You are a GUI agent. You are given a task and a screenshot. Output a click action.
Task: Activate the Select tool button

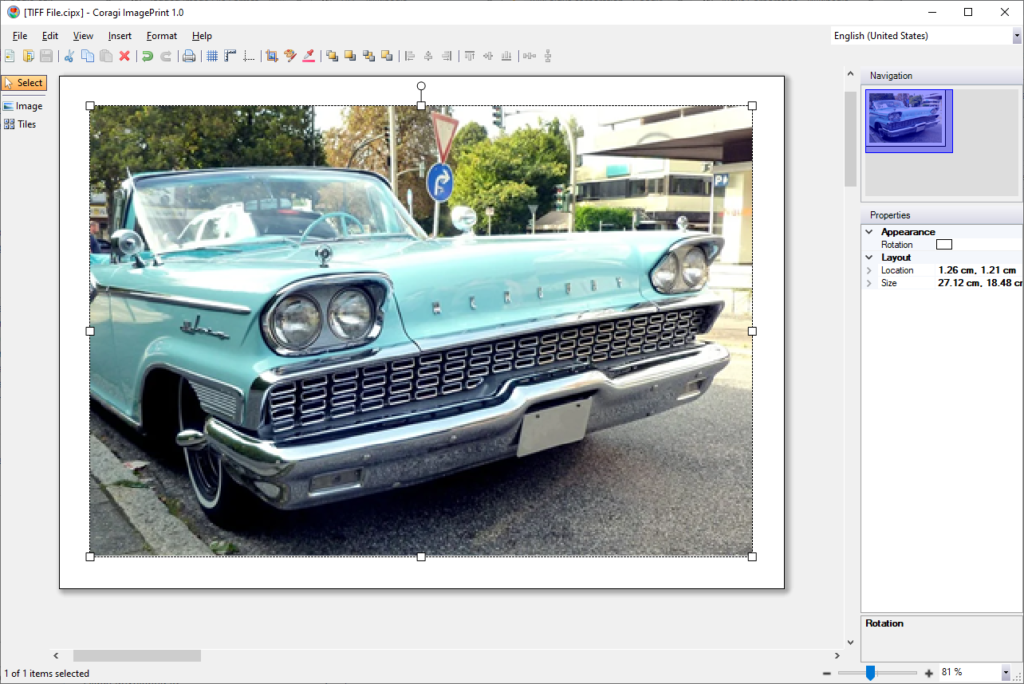pos(24,83)
